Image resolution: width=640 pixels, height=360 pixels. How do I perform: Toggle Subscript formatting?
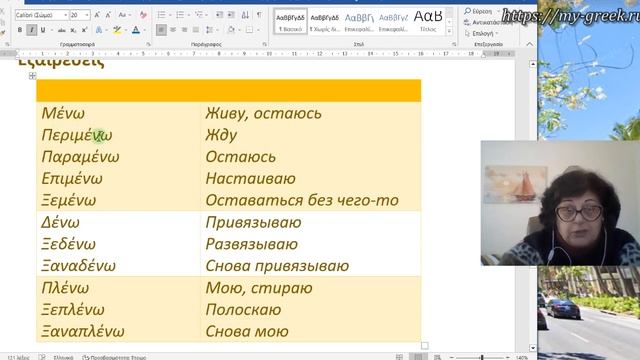tap(73, 30)
